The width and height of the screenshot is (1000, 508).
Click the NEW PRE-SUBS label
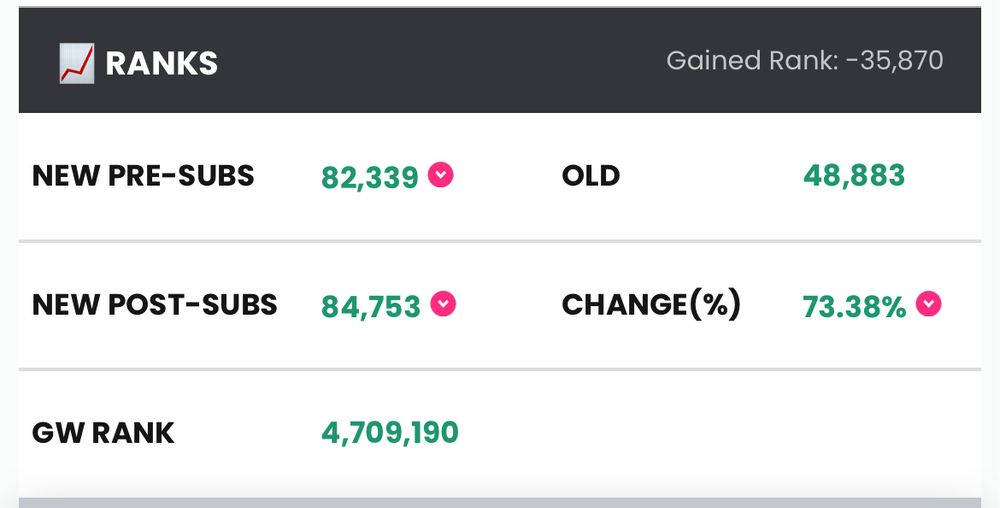[143, 175]
